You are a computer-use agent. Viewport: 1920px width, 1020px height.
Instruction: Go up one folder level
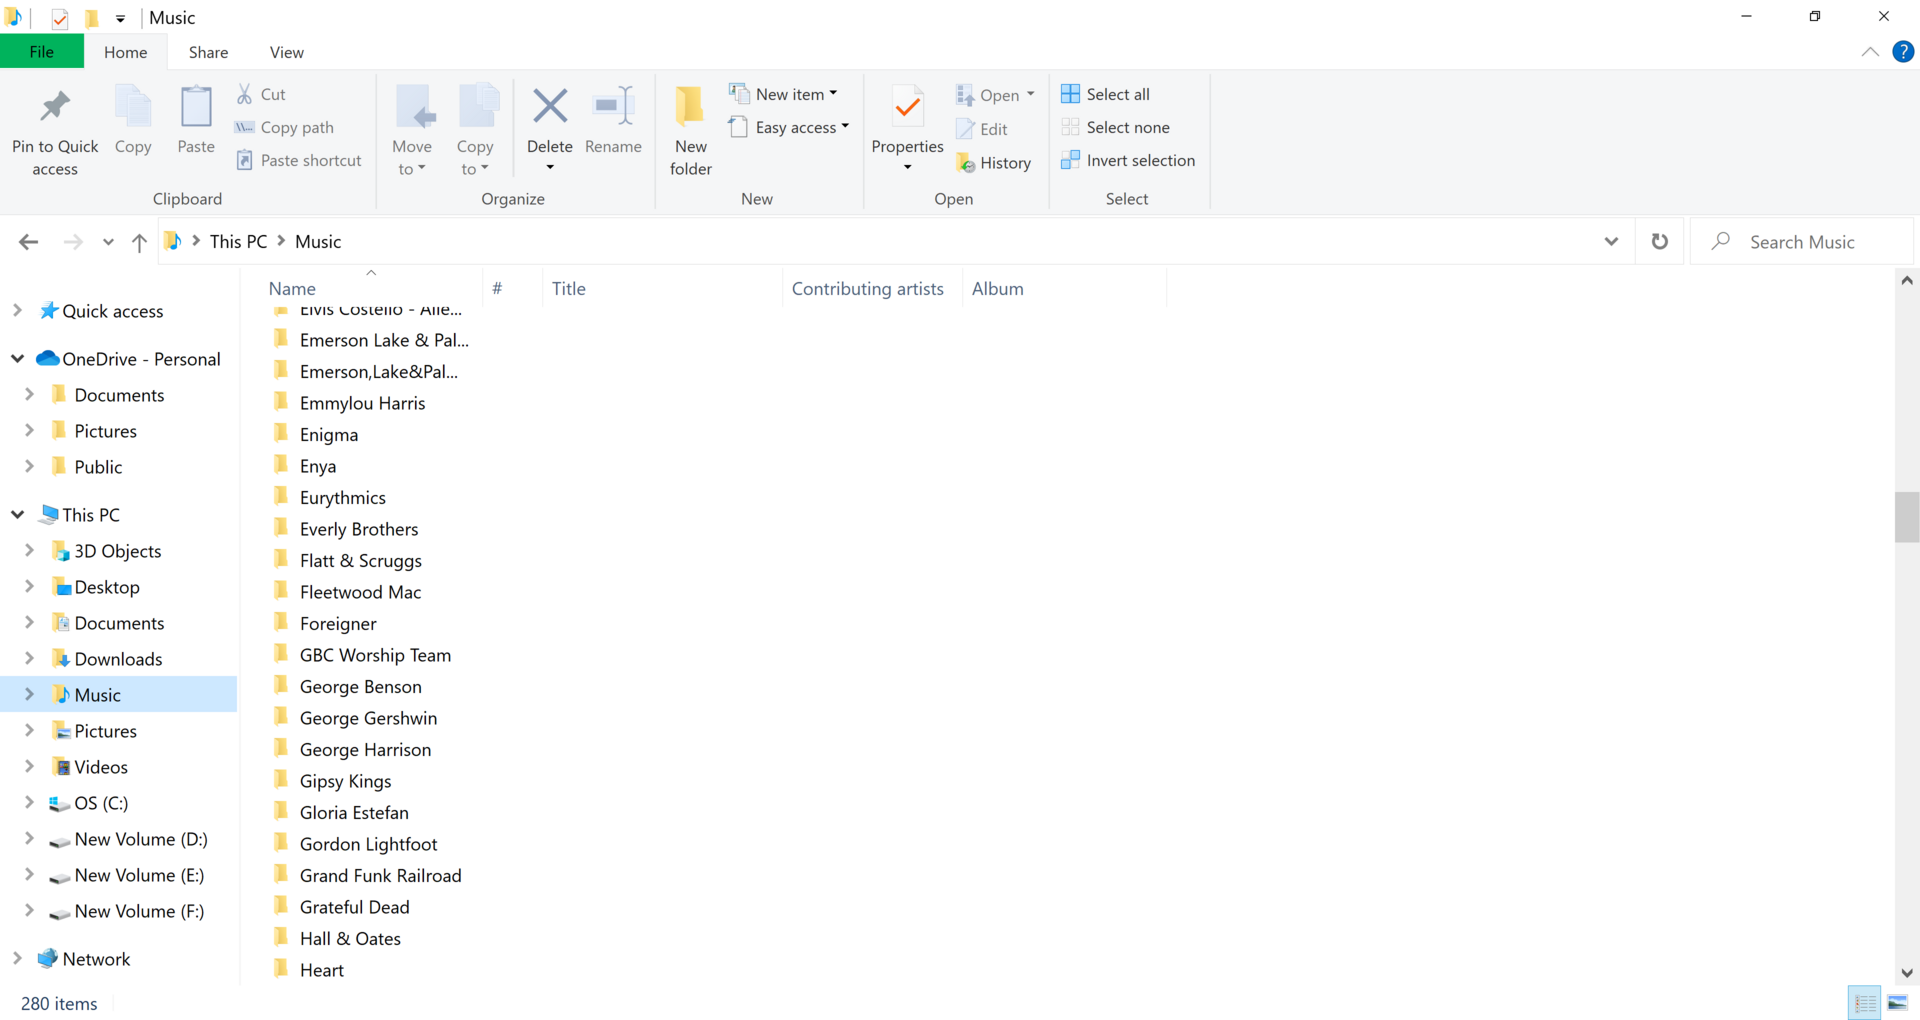139,241
